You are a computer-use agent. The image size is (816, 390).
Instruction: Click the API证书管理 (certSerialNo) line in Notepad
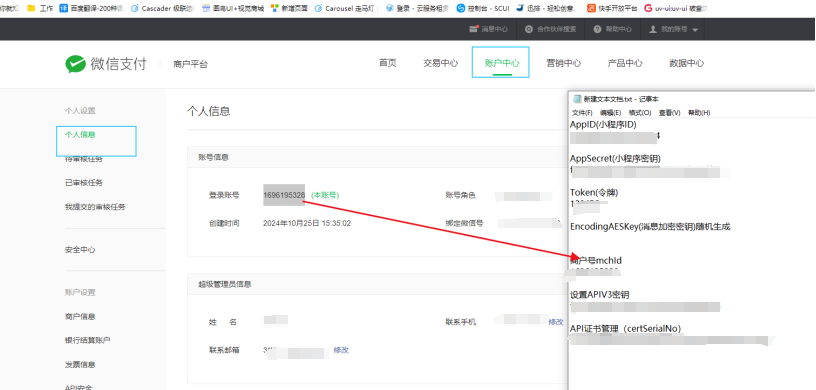pos(626,329)
